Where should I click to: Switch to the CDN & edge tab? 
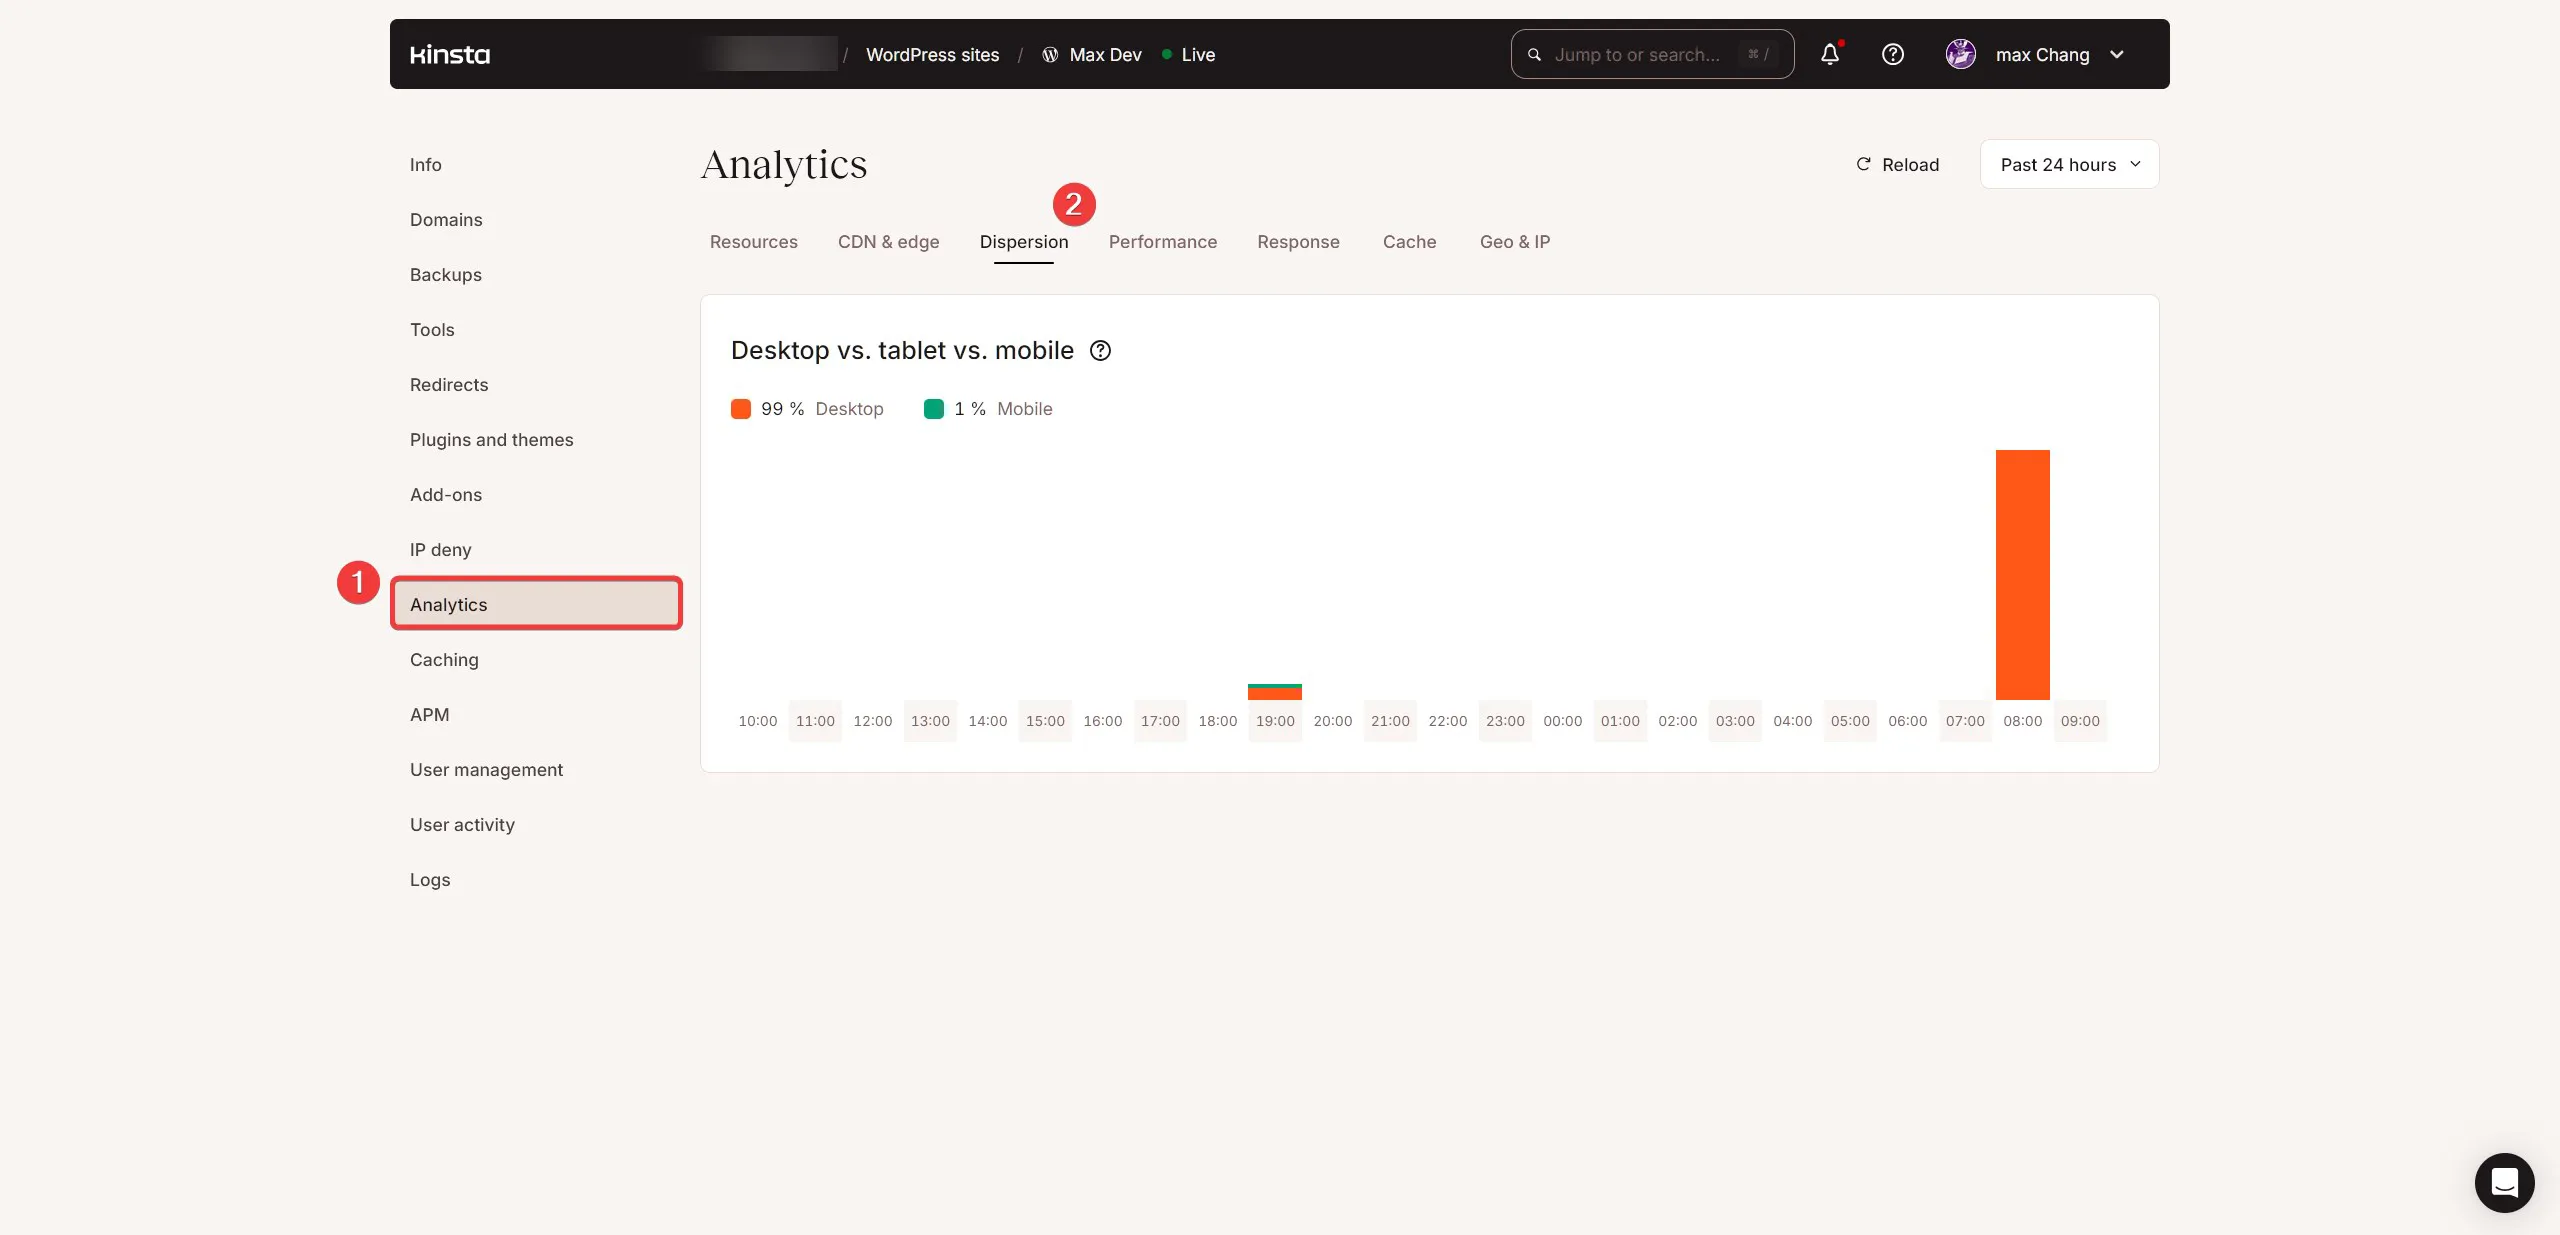[889, 242]
